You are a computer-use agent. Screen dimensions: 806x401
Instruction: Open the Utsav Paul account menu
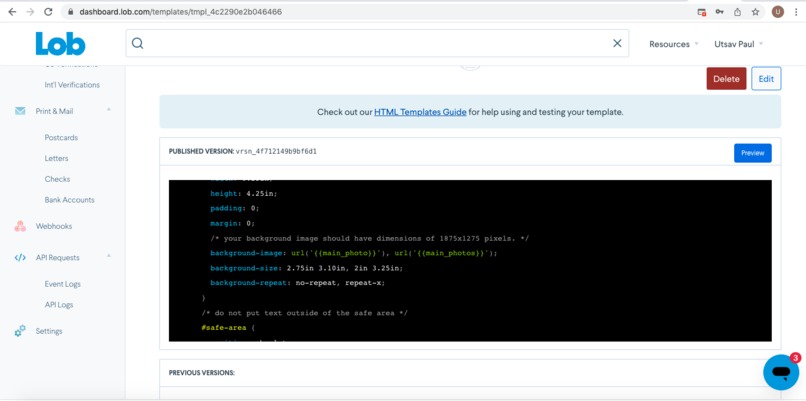(739, 44)
